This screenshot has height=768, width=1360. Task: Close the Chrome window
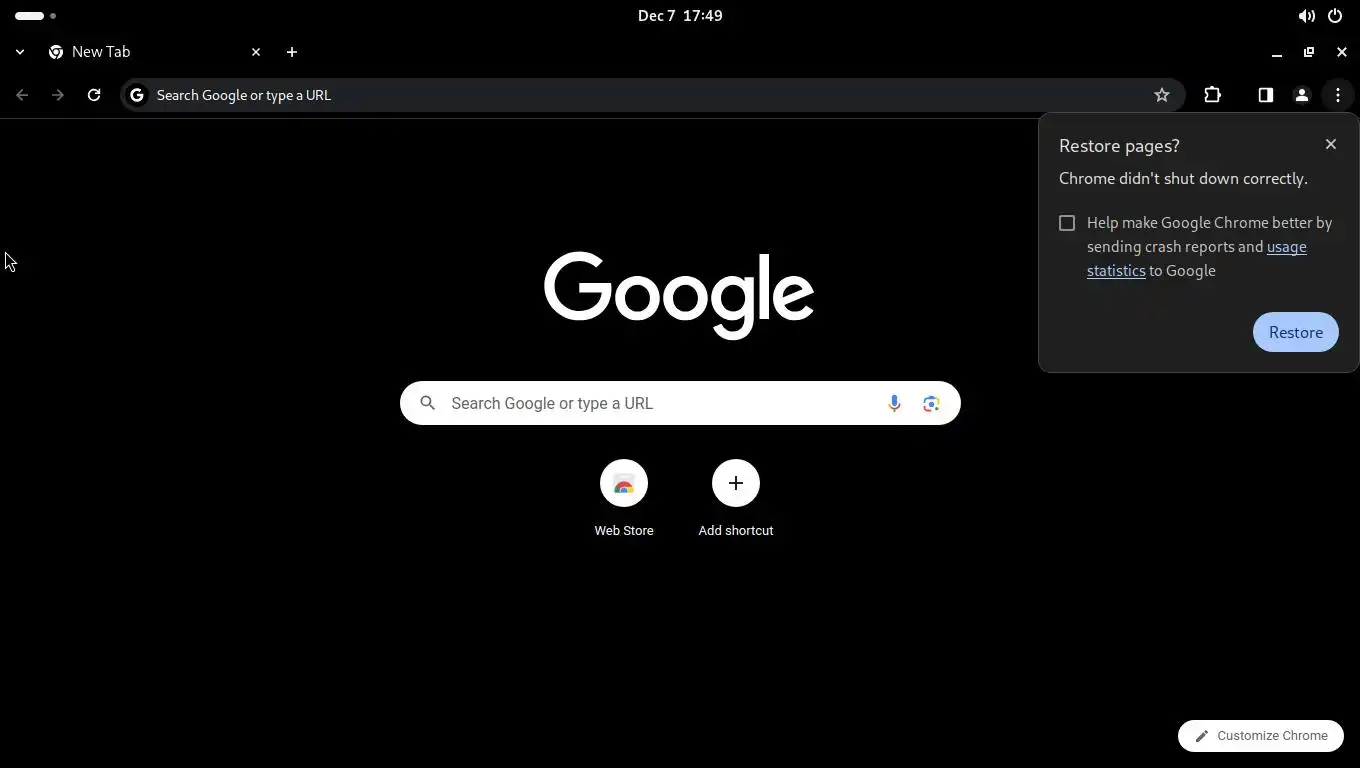1342,52
